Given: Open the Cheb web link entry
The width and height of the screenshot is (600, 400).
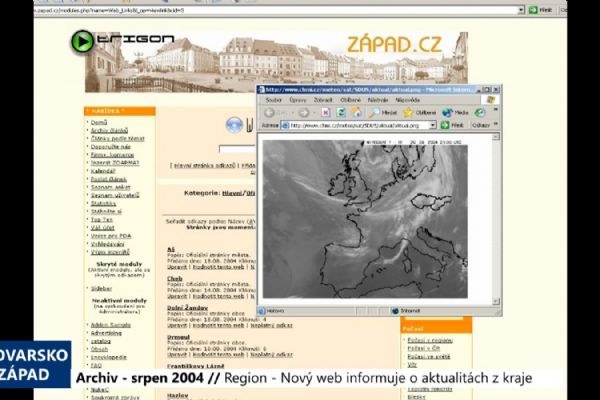Looking at the screenshot, I should pyautogui.click(x=174, y=279).
